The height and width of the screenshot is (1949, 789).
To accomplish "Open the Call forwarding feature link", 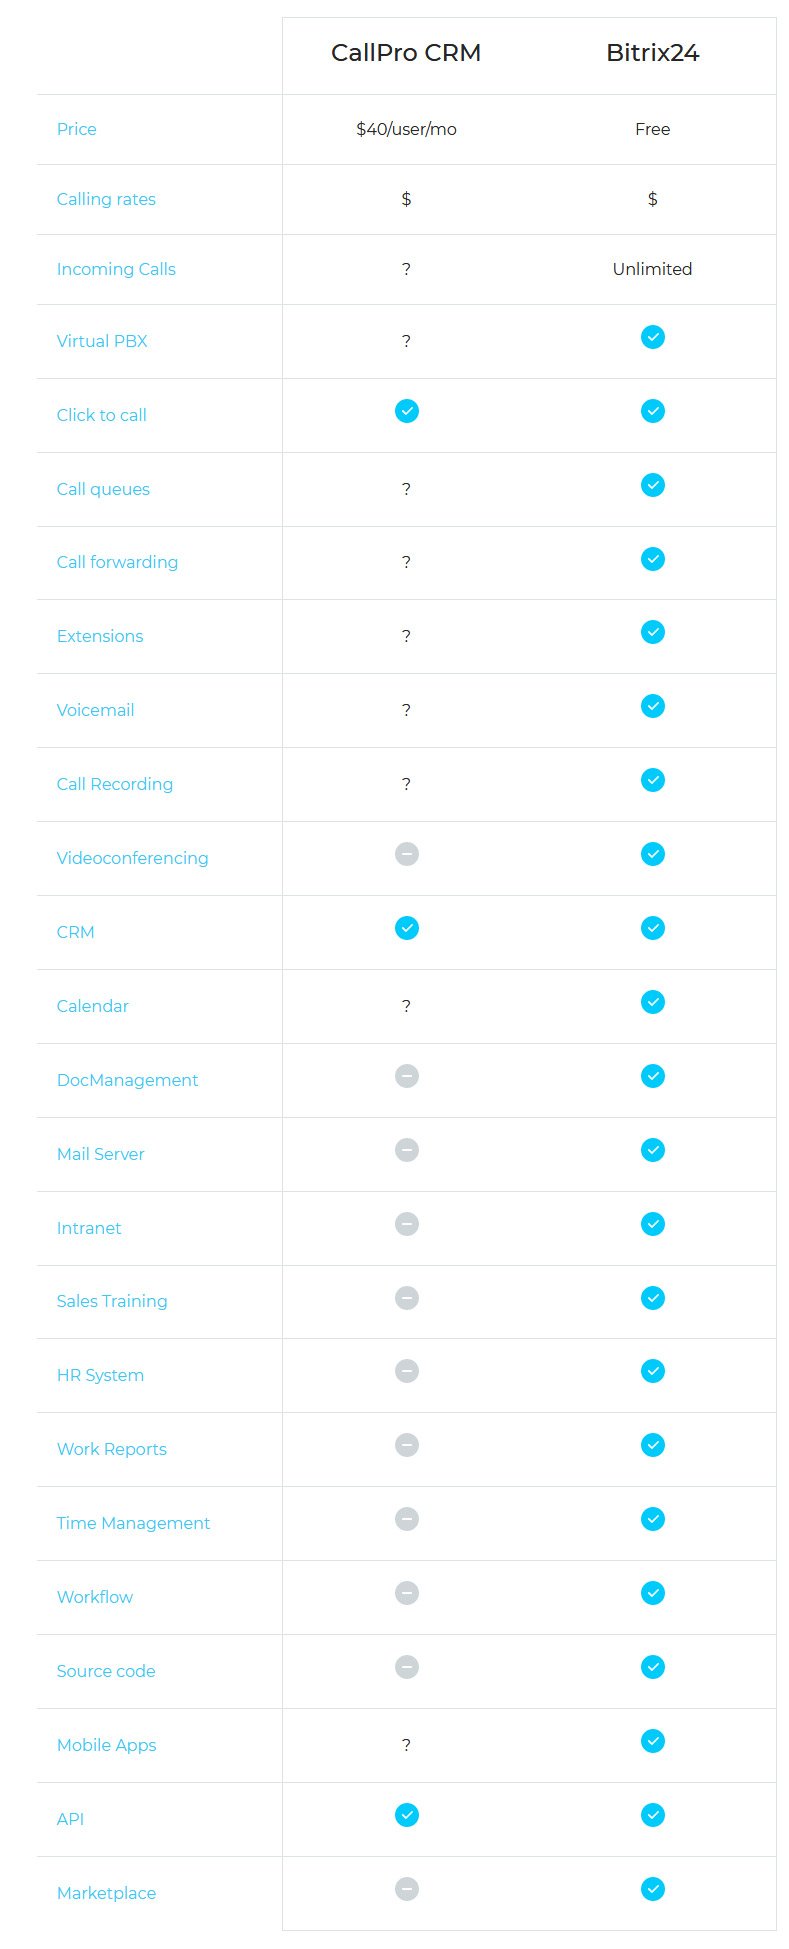I will (x=117, y=562).
